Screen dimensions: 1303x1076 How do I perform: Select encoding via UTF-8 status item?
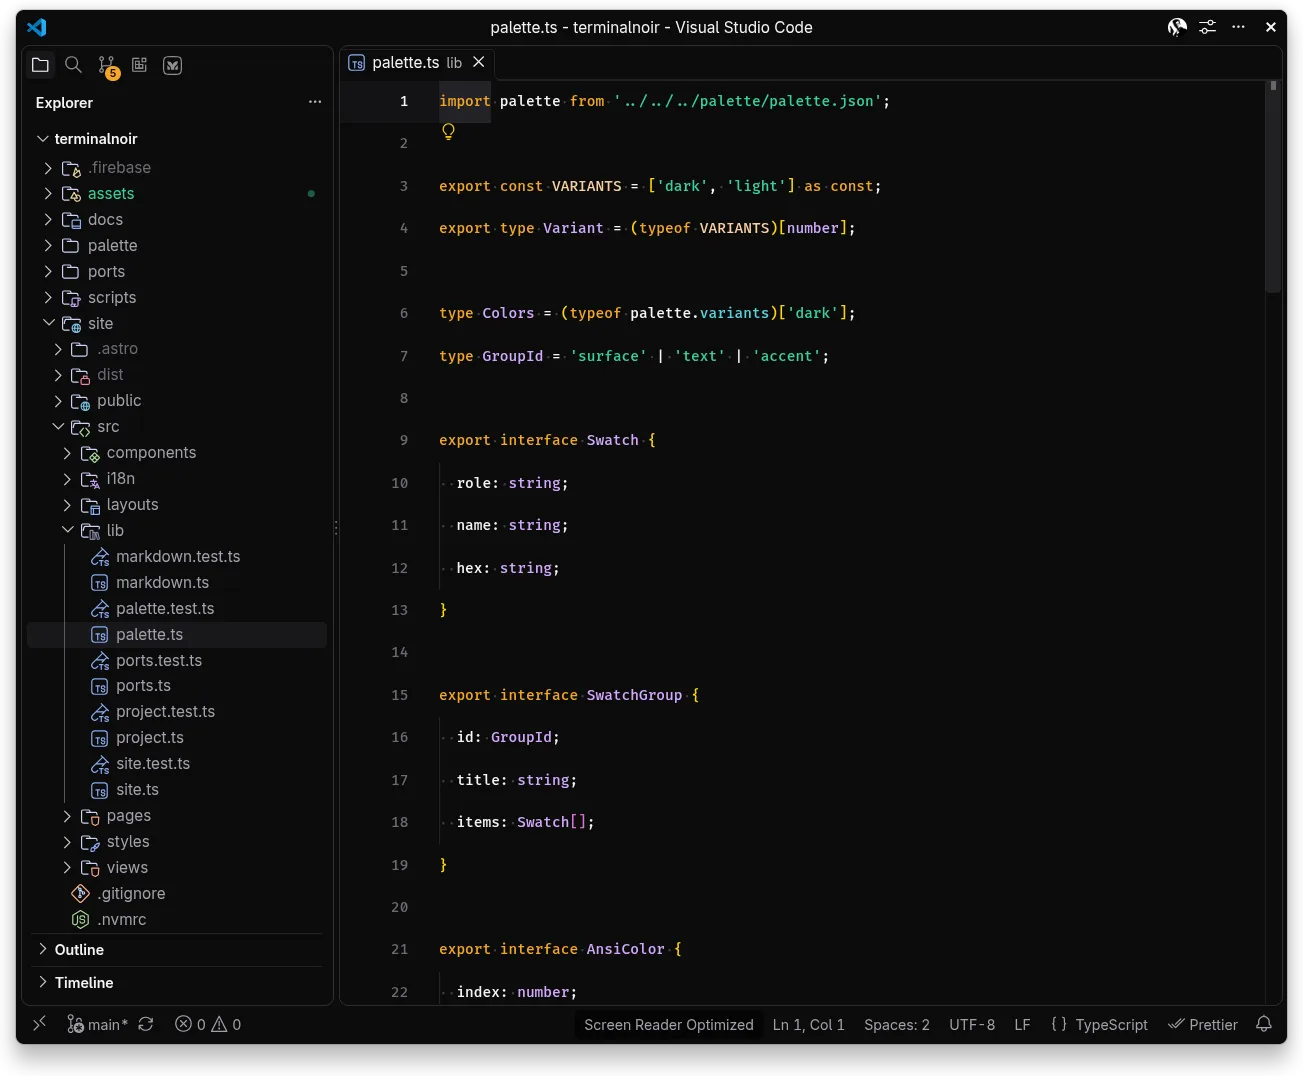click(x=972, y=1024)
